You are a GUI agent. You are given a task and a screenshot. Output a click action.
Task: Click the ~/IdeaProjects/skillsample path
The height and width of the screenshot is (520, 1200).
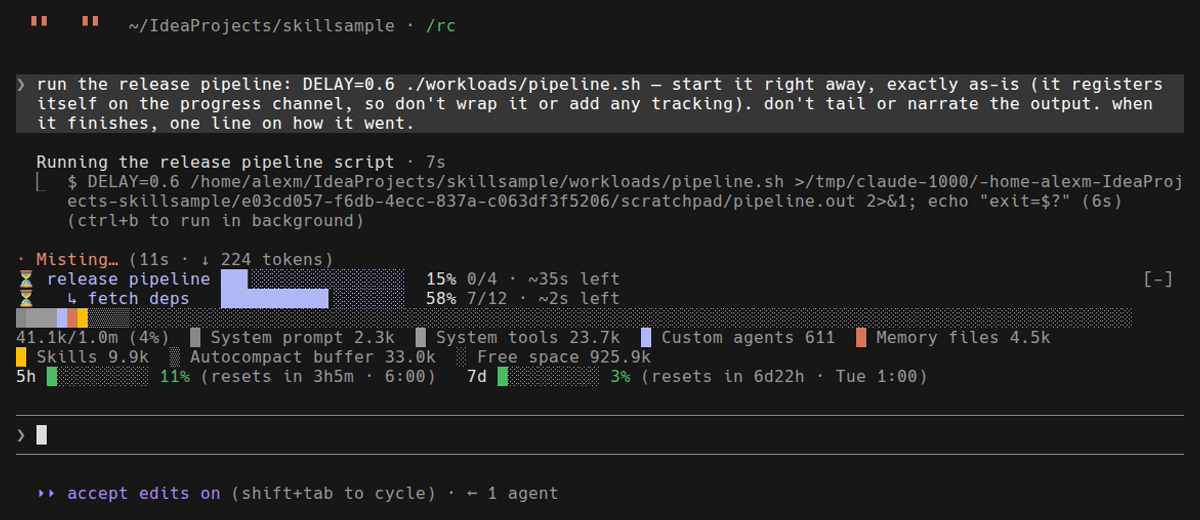pyautogui.click(x=261, y=26)
